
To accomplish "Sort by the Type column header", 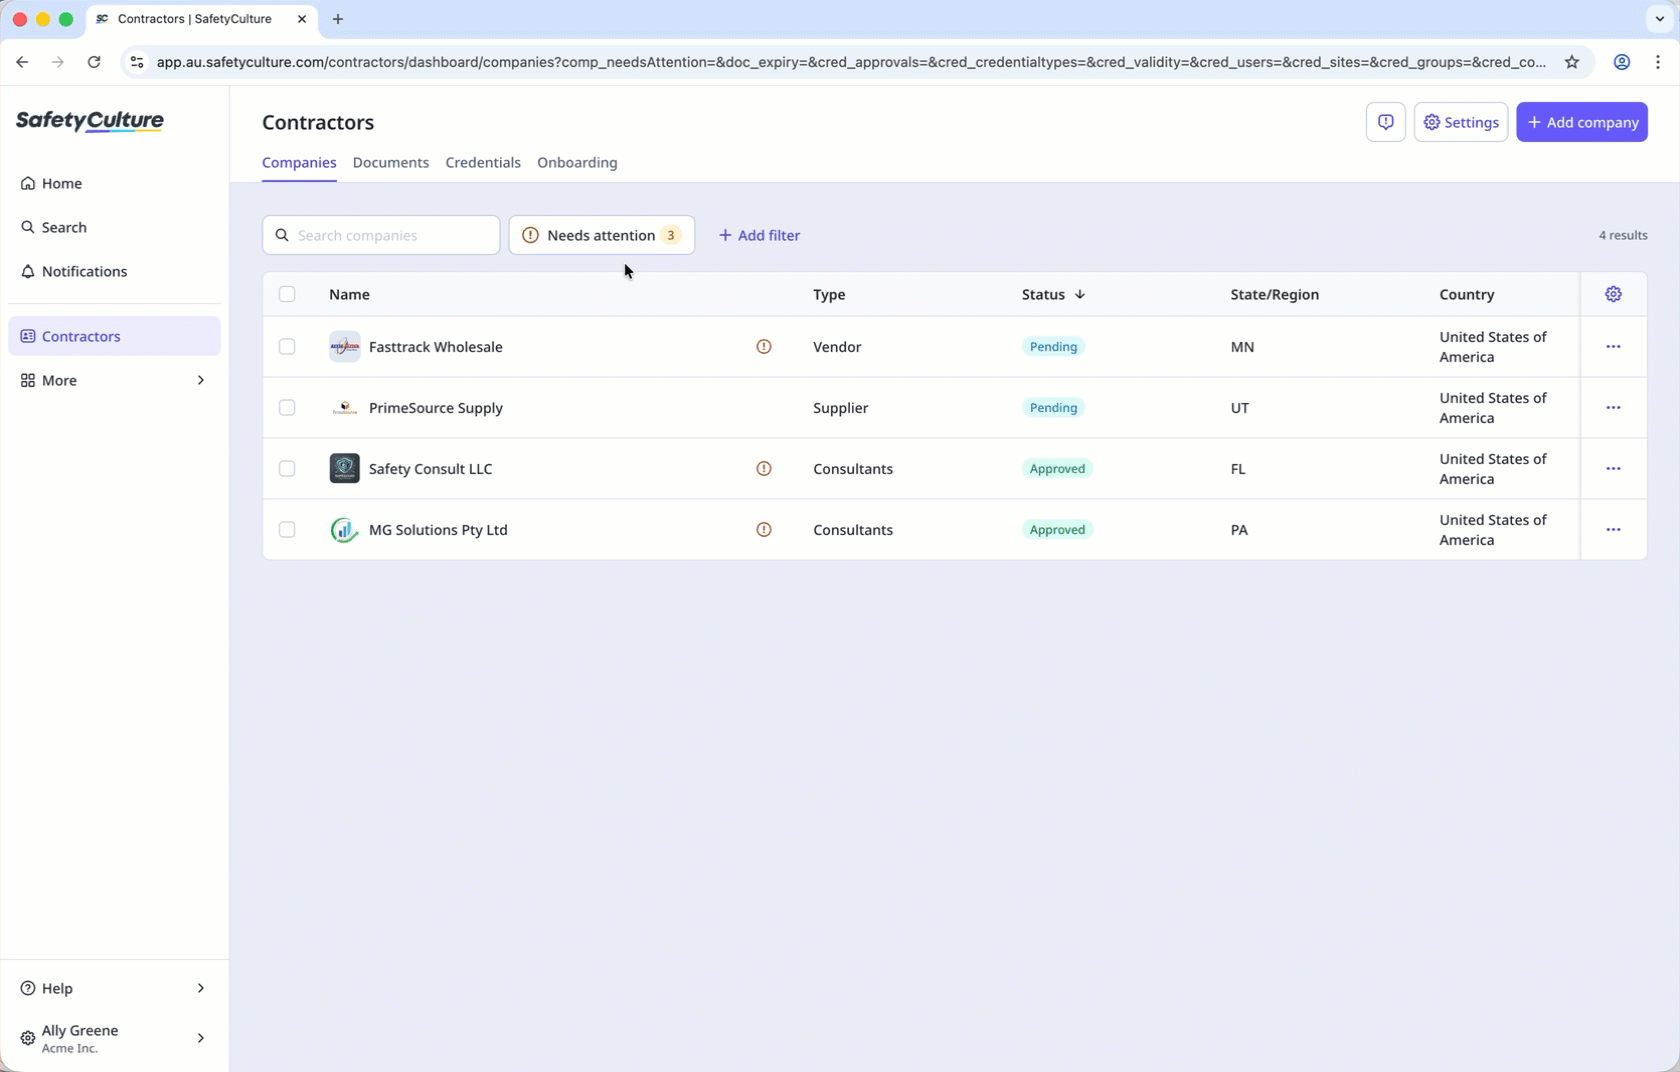I will (x=829, y=294).
